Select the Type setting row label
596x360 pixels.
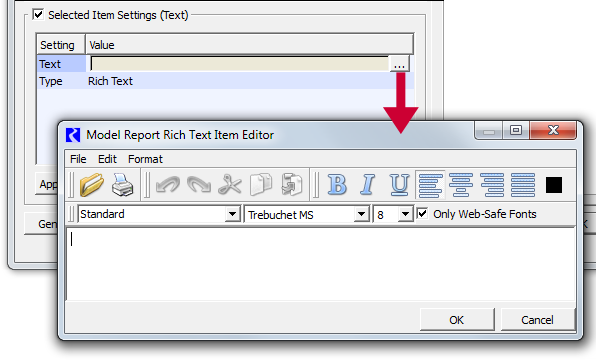(51, 81)
